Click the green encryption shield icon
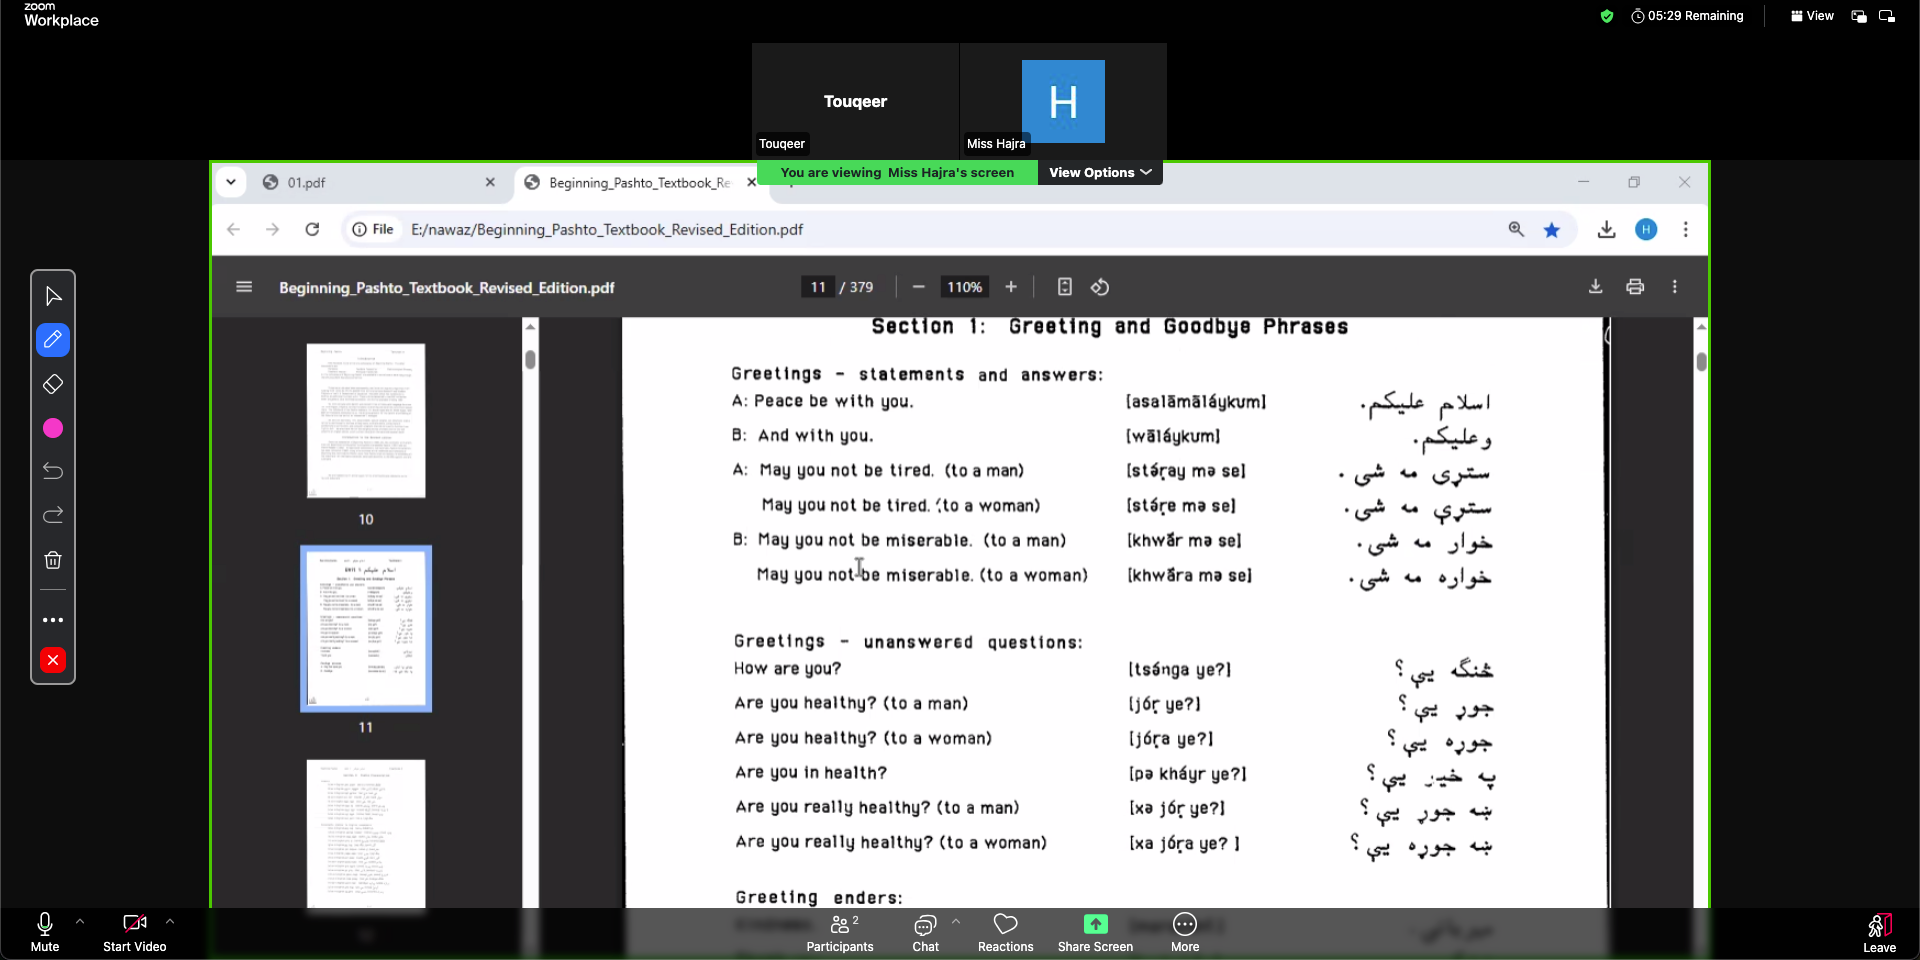This screenshot has width=1920, height=960. click(x=1606, y=16)
